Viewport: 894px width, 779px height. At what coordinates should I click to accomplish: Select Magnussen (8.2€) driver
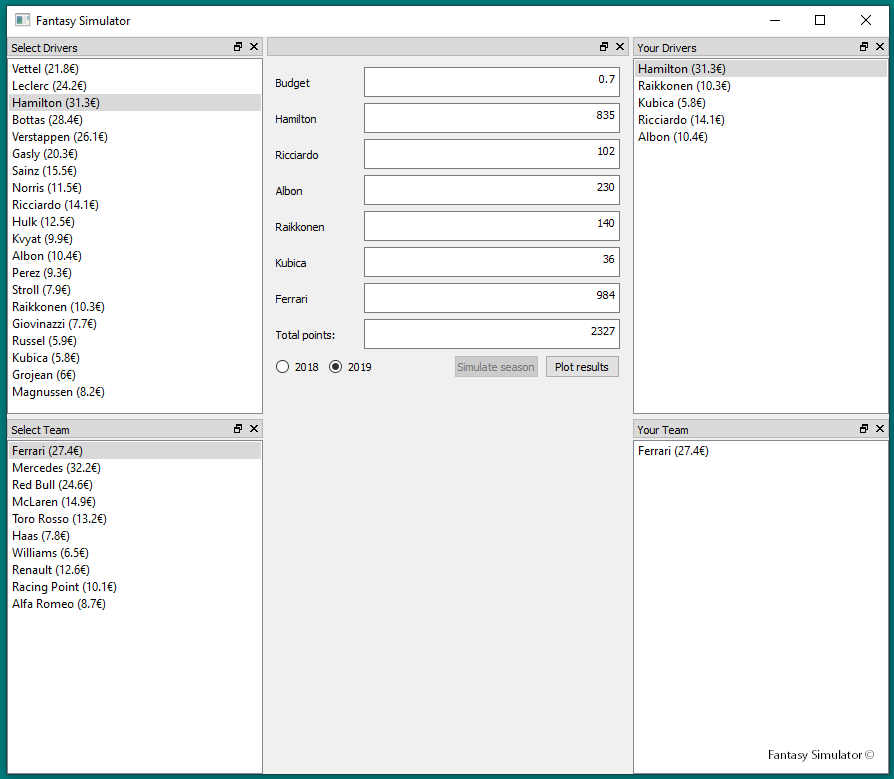tap(135, 392)
